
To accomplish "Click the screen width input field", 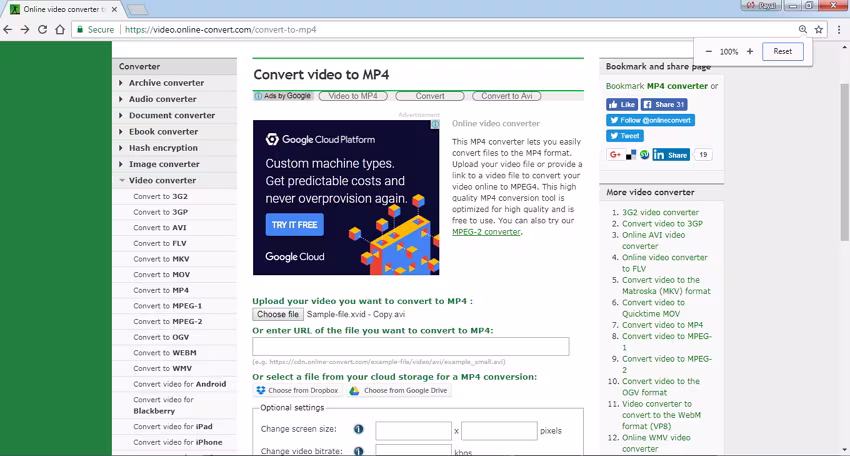I will tap(413, 431).
